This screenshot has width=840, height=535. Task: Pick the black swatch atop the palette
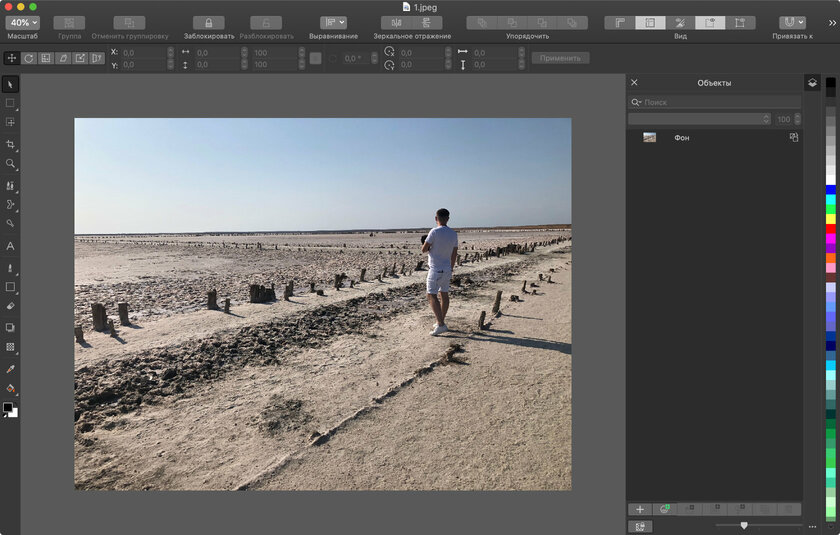click(830, 82)
